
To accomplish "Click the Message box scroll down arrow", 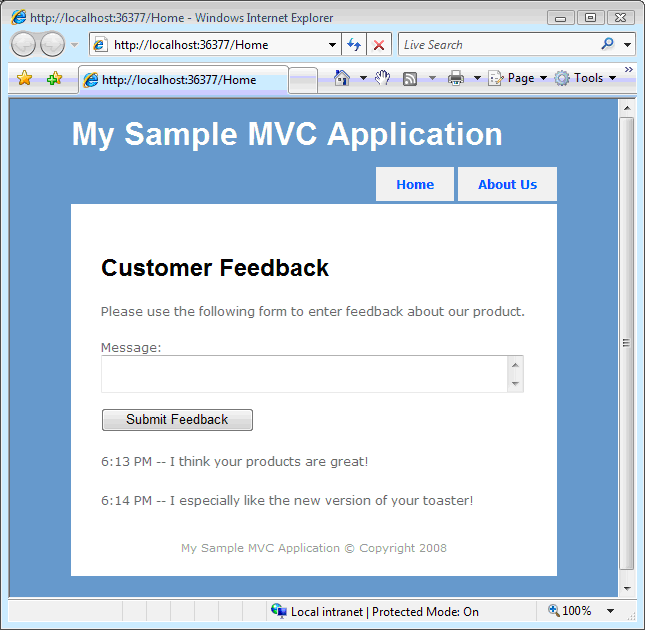I will 515,383.
